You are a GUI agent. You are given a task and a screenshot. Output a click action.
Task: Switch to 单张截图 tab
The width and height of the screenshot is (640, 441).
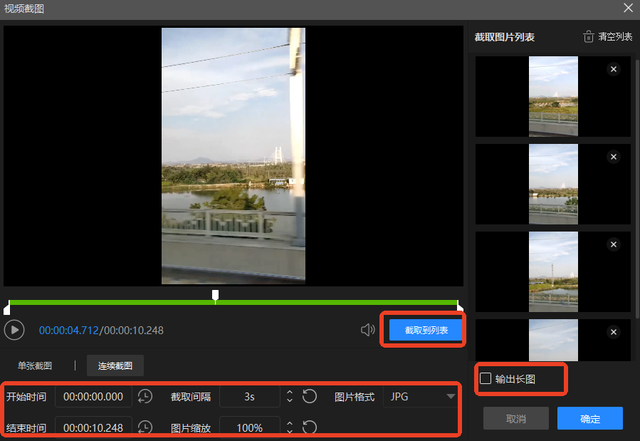[x=35, y=365]
